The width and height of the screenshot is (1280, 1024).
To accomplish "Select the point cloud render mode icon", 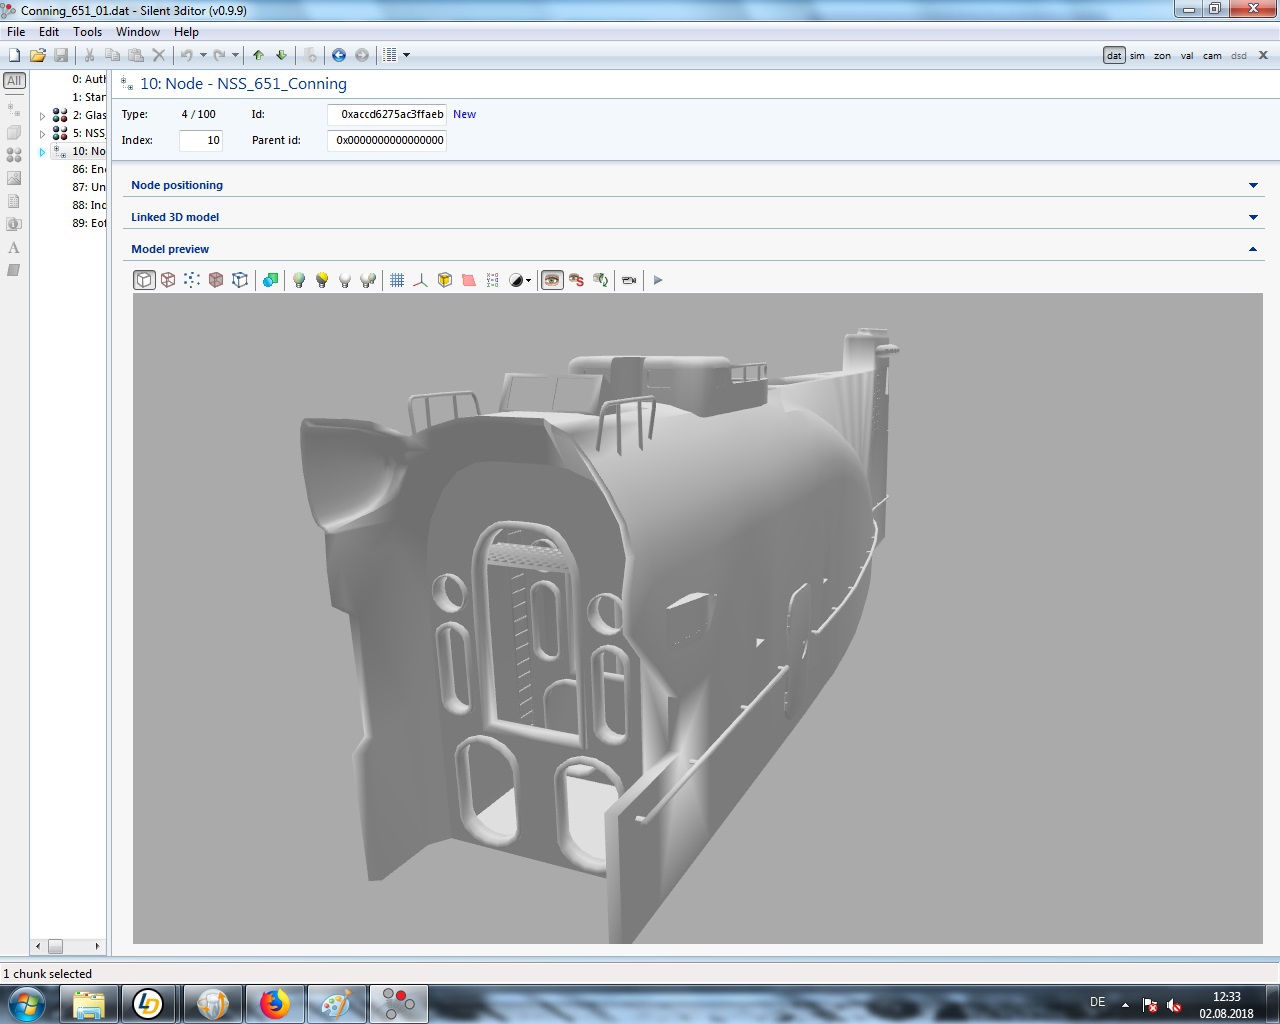I will 192,280.
